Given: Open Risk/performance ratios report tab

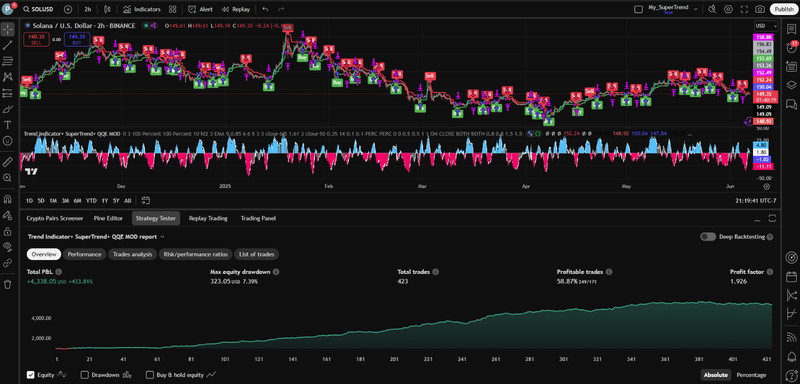Looking at the screenshot, I should coord(196,254).
